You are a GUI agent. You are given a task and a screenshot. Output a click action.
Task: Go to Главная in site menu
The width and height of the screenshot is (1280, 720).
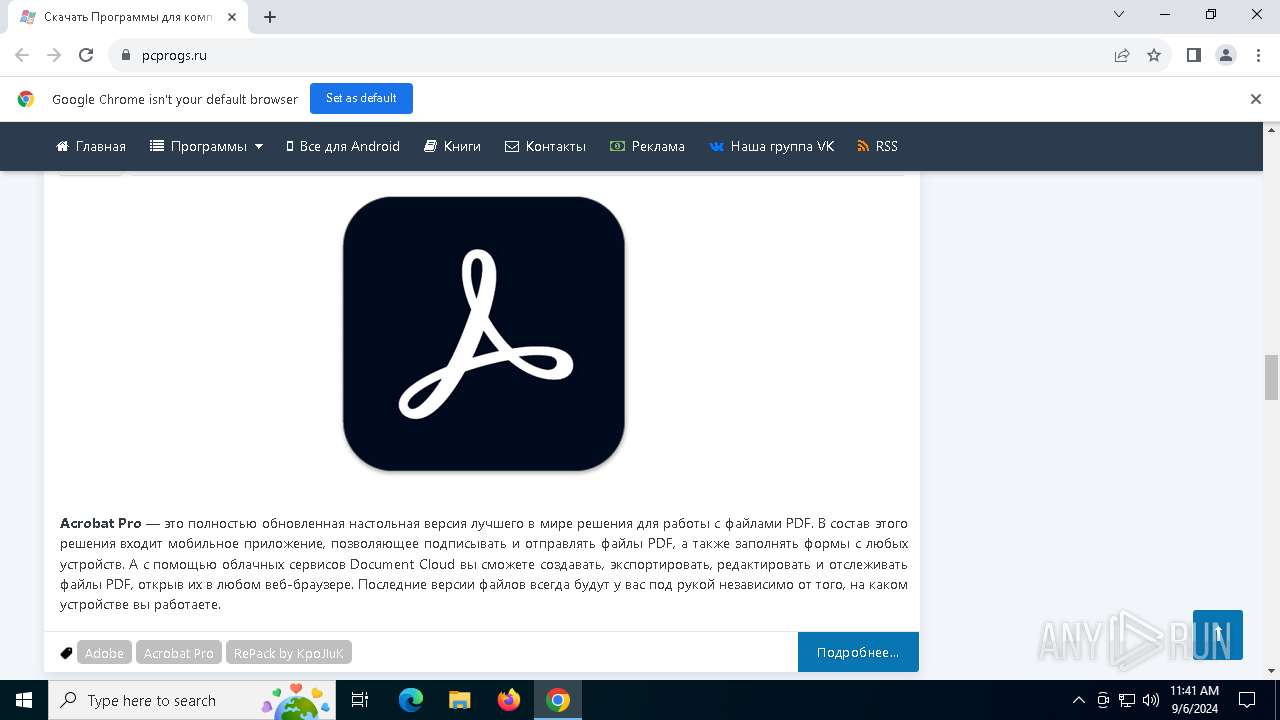coord(91,146)
